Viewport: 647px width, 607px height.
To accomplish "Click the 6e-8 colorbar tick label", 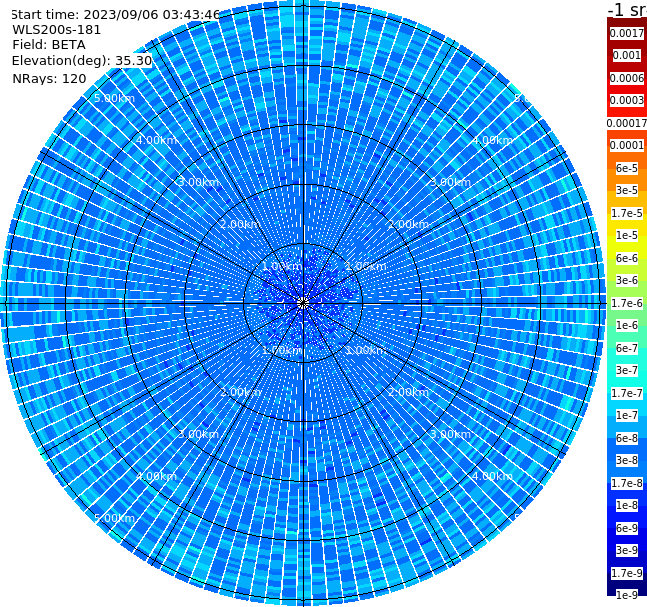I will click(626, 438).
